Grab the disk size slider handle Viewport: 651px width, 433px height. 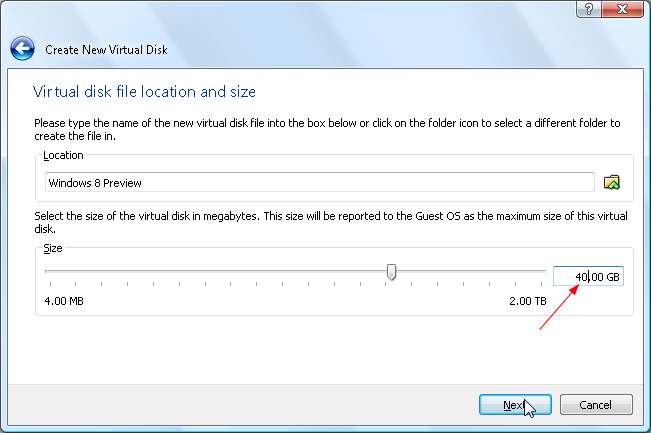392,272
